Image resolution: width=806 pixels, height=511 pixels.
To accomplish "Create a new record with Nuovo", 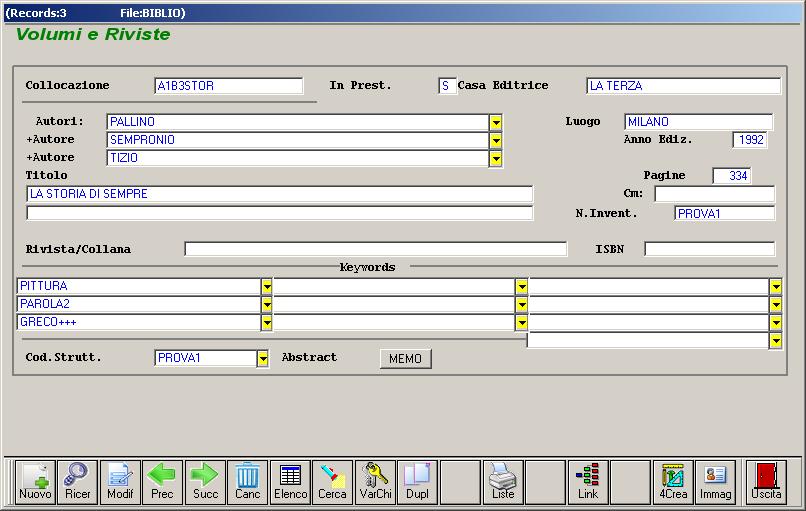I will (x=35, y=482).
